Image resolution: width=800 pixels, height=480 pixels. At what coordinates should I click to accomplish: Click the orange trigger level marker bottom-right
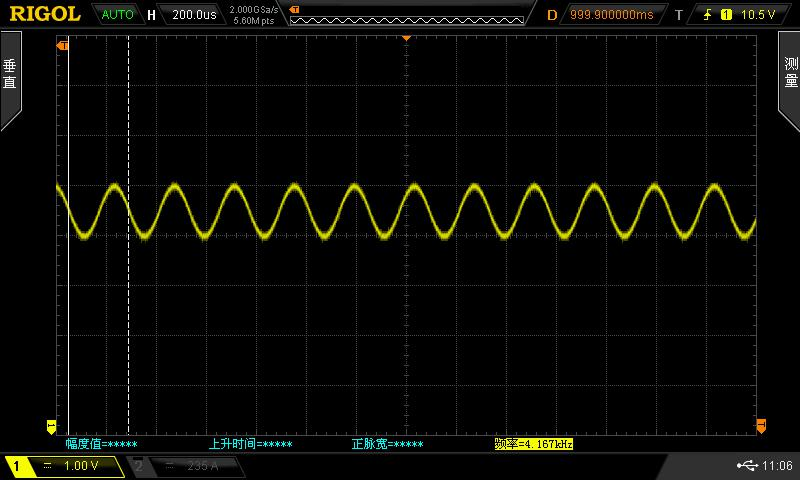click(761, 425)
